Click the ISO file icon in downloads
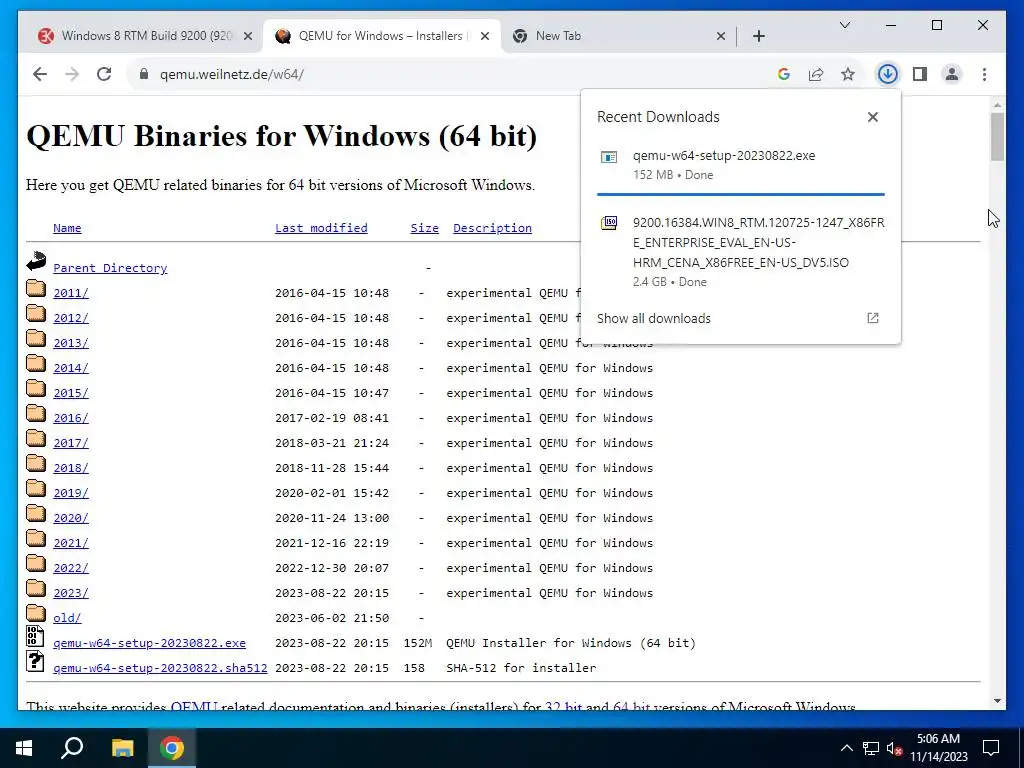 [609, 223]
